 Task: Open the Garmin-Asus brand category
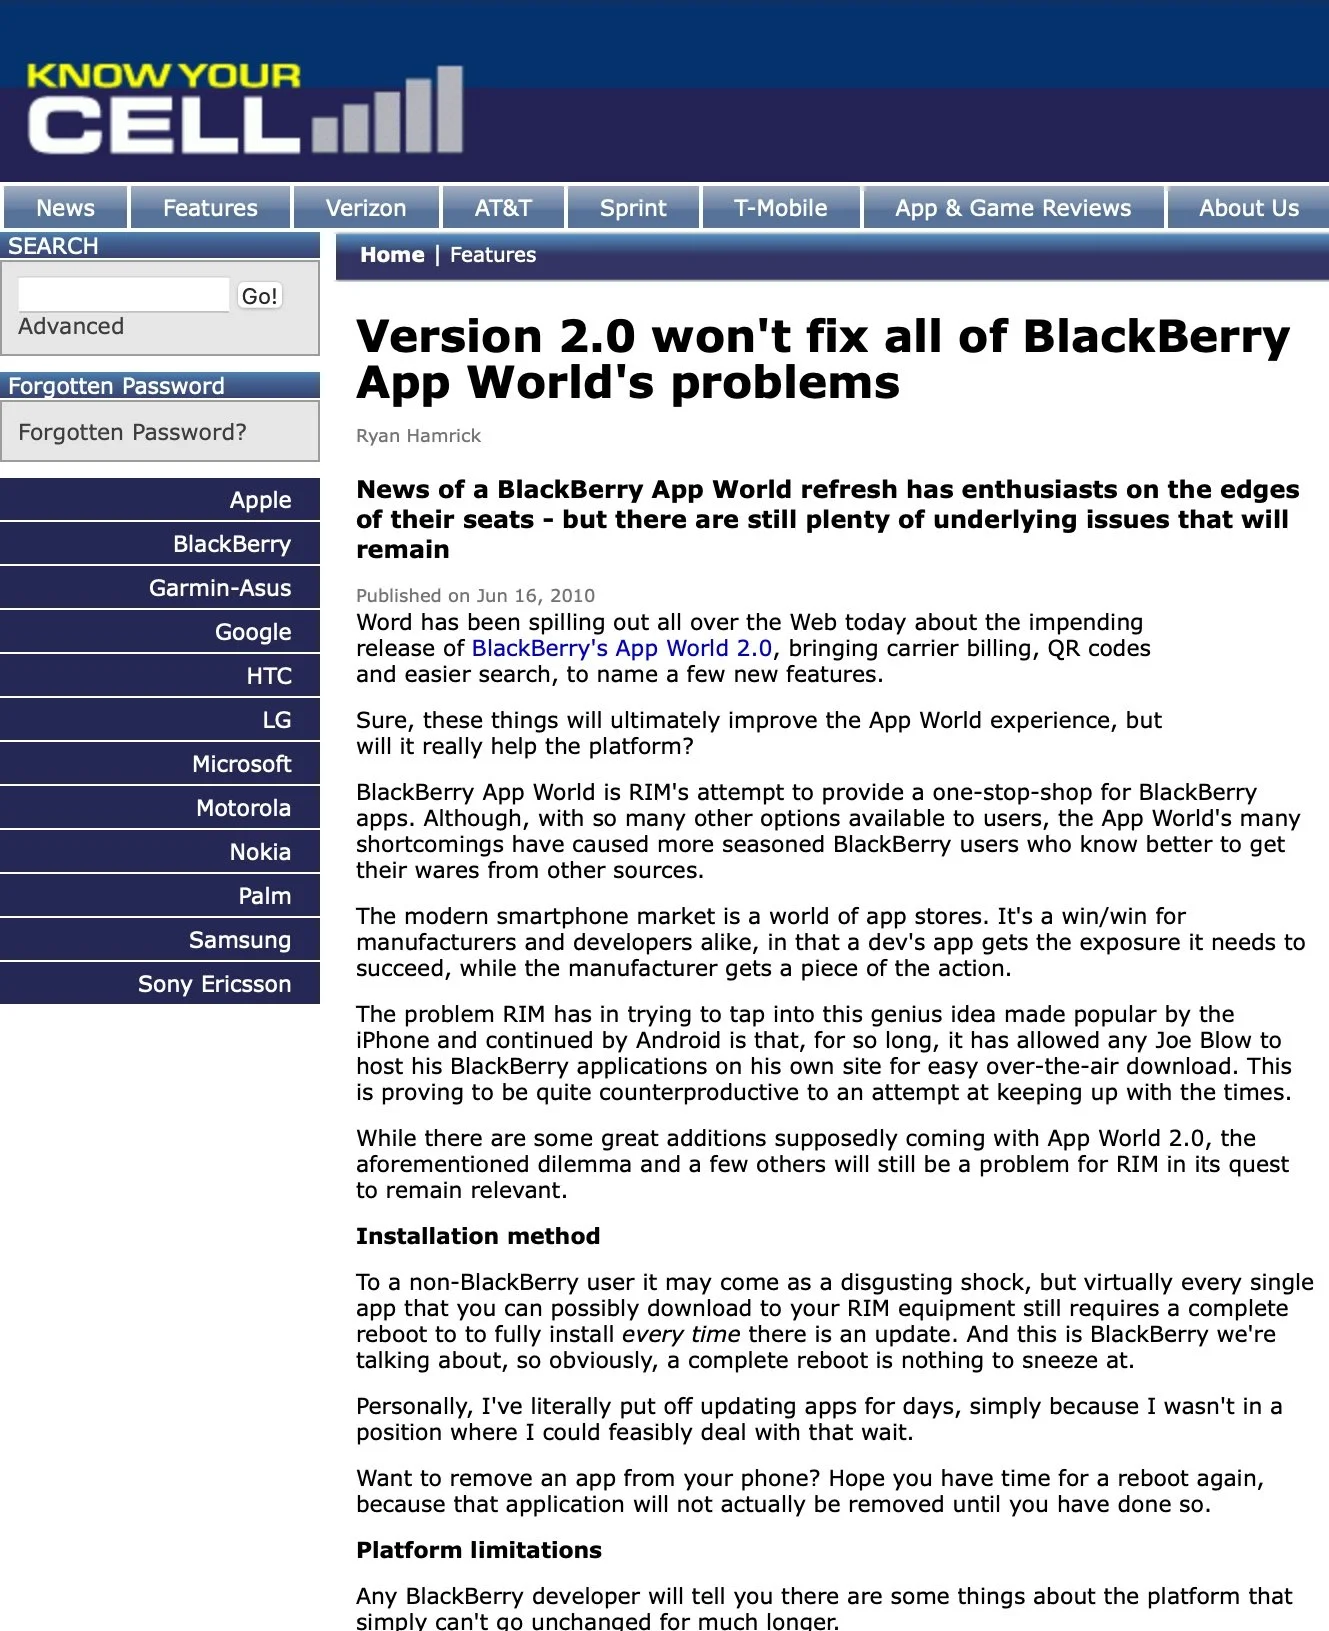pos(160,588)
